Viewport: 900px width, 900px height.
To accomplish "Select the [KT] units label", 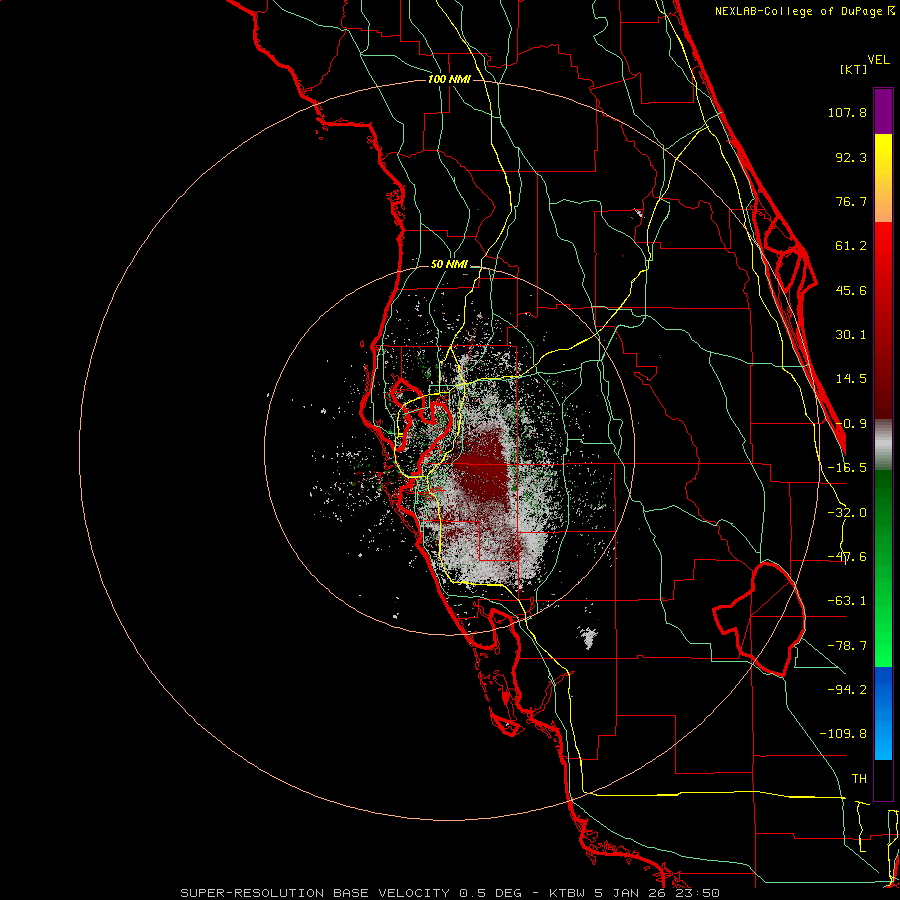I will 854,69.
